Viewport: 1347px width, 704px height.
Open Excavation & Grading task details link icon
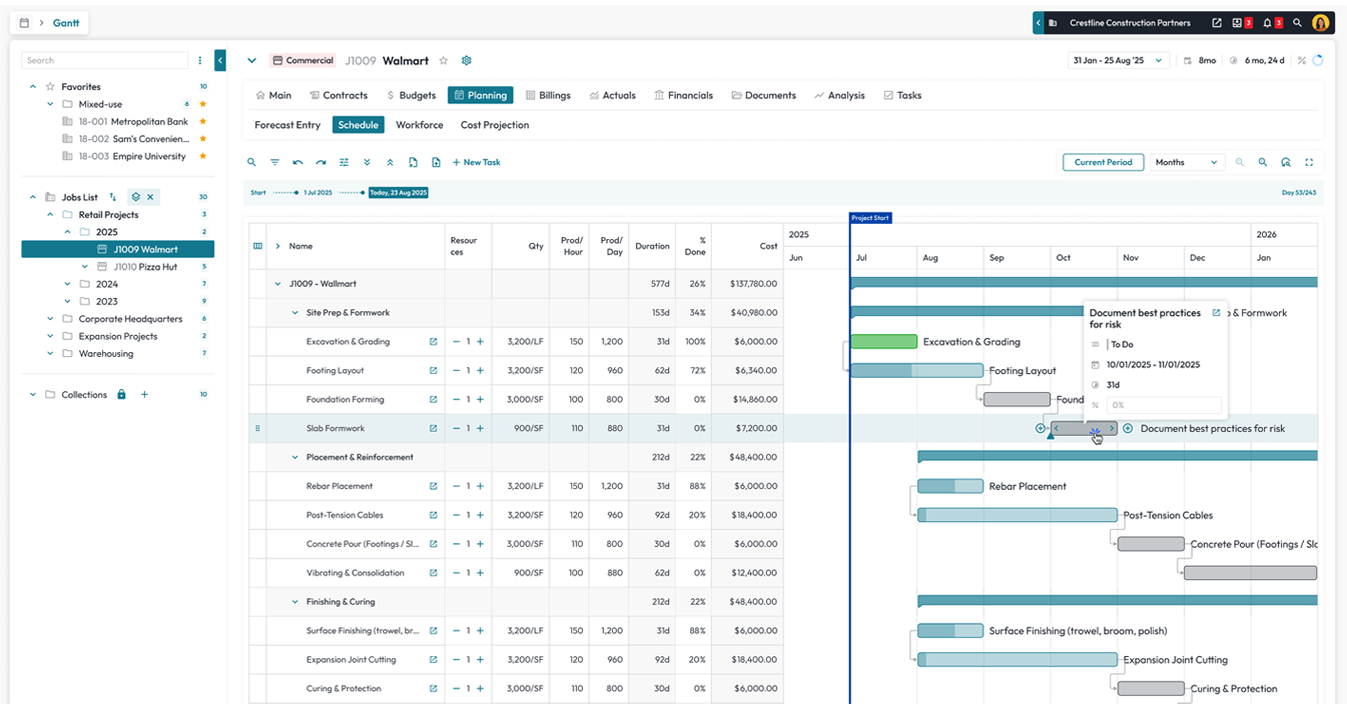pyautogui.click(x=433, y=342)
